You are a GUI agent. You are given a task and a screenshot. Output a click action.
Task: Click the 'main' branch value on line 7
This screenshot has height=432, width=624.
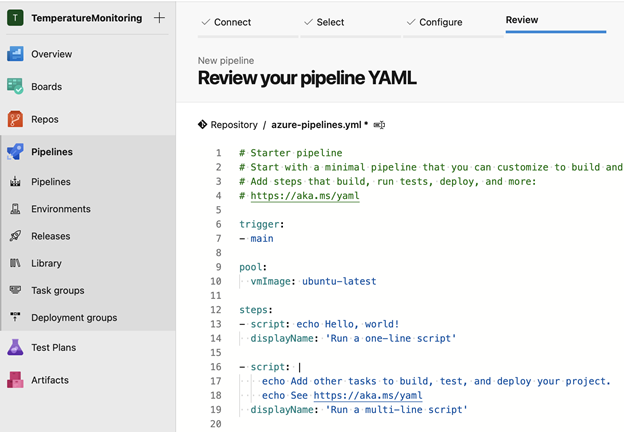262,239
